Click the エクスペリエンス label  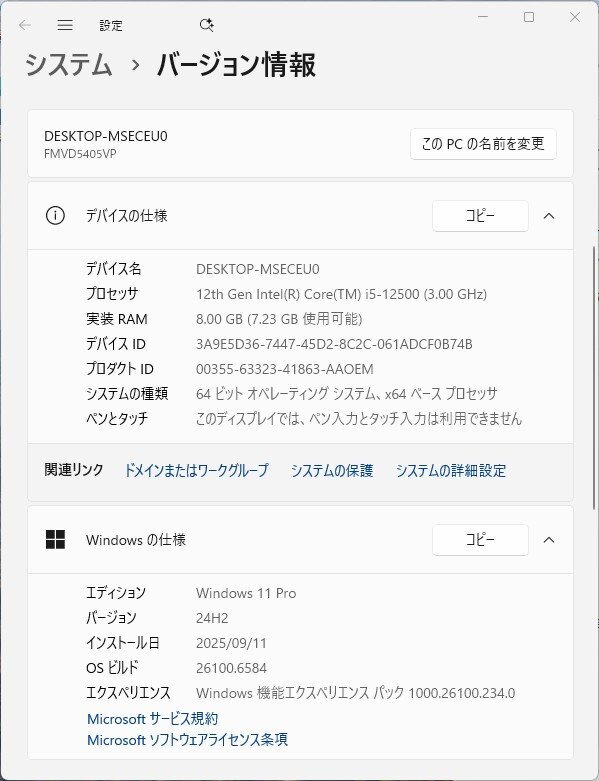(x=128, y=692)
